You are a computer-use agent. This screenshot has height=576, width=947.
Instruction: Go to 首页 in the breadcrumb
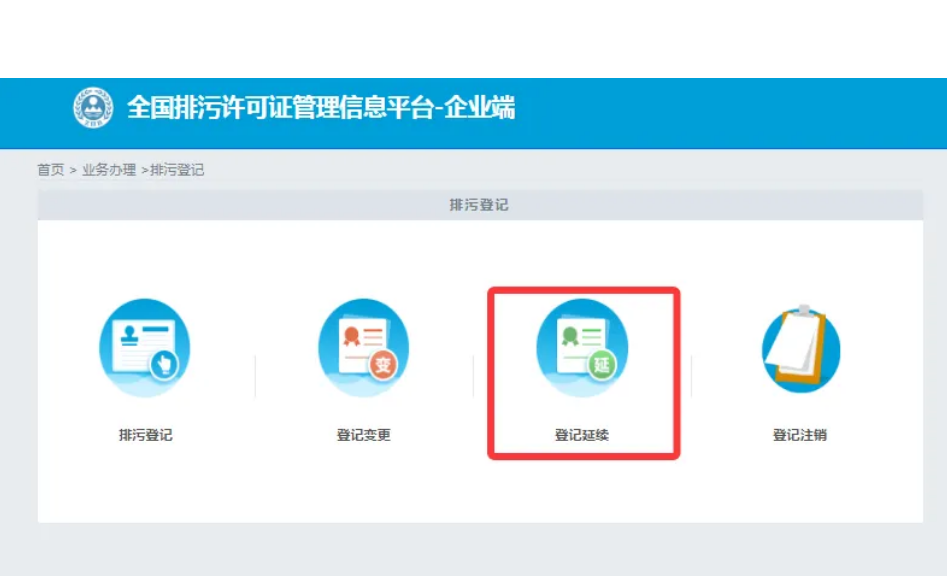point(51,170)
